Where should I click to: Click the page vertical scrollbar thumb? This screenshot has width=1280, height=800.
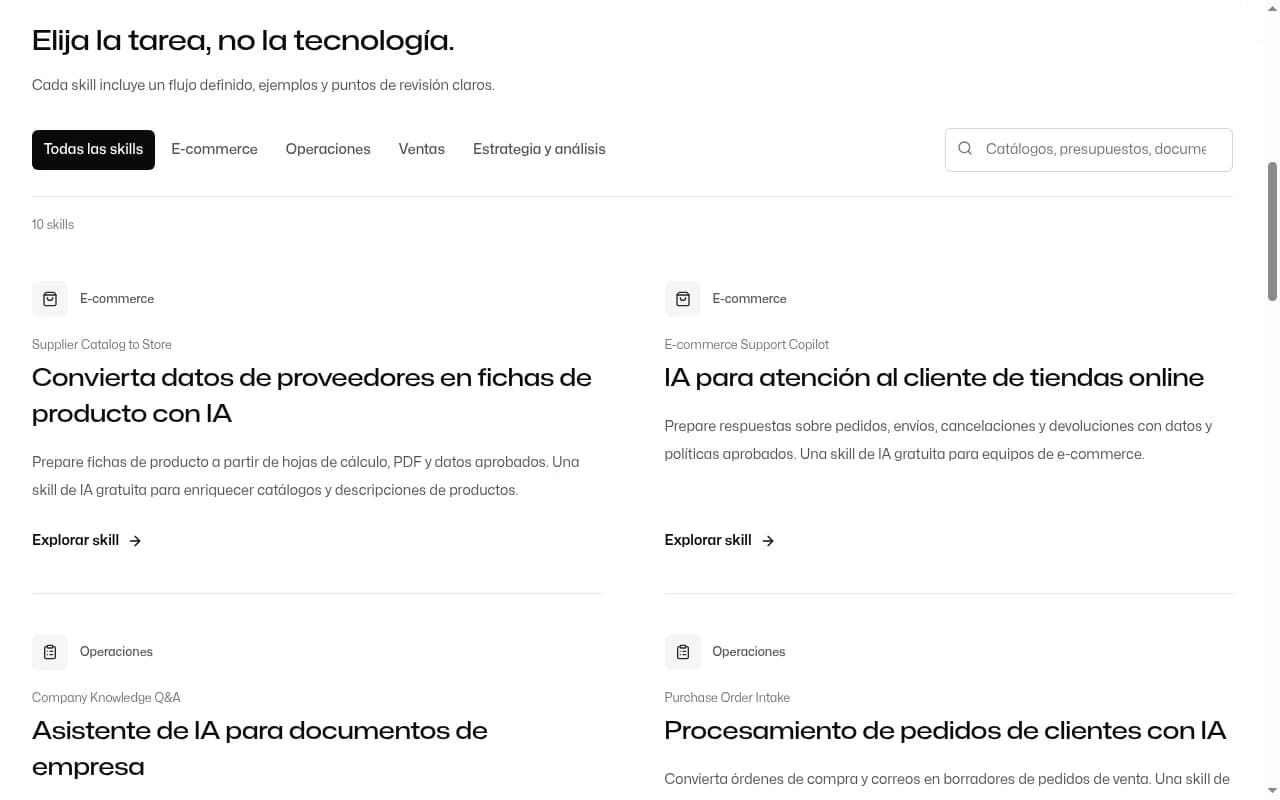pyautogui.click(x=1272, y=230)
